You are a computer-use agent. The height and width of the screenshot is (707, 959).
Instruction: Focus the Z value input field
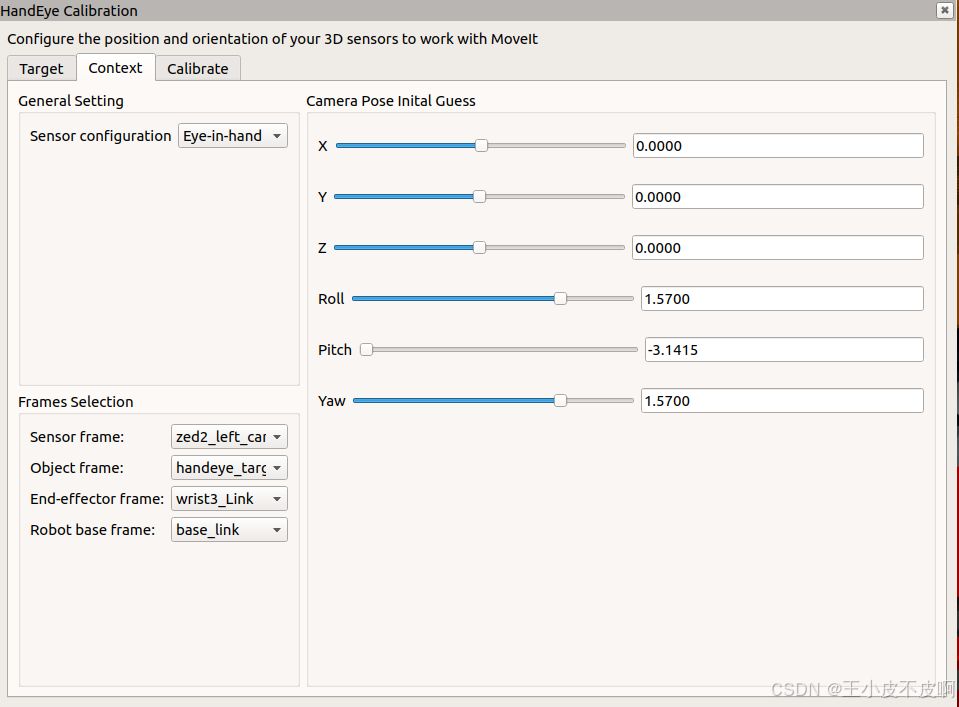tap(778, 248)
